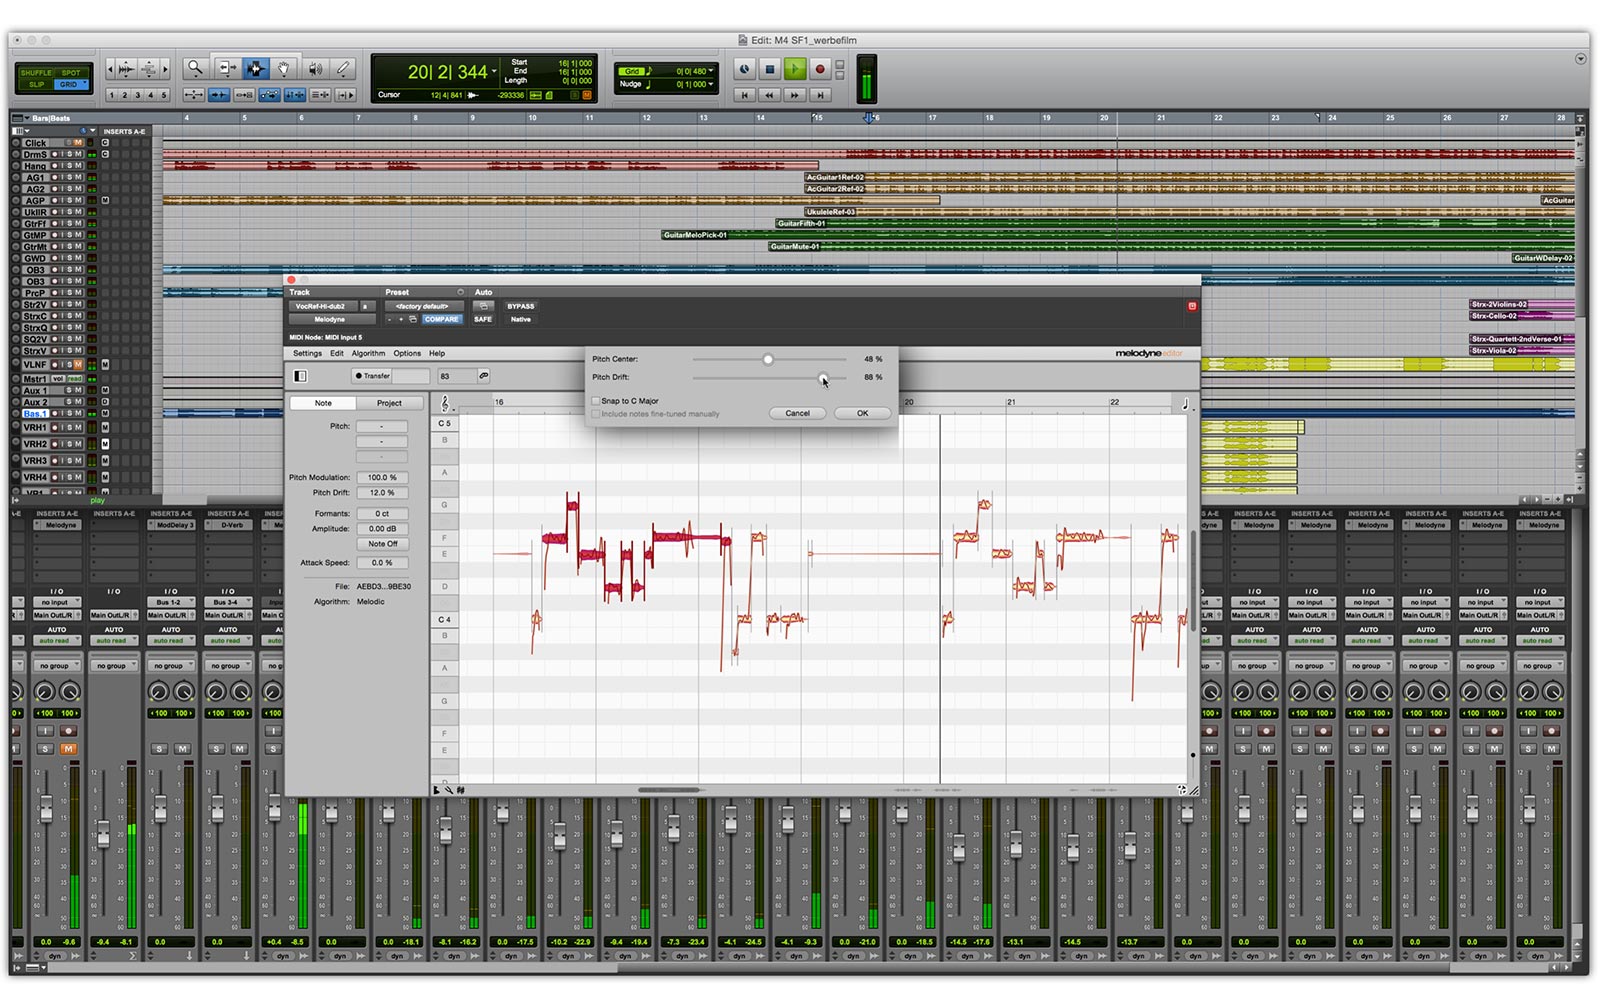Click the Melodyne treble clef icon
1600x1007 pixels.
[x=445, y=403]
